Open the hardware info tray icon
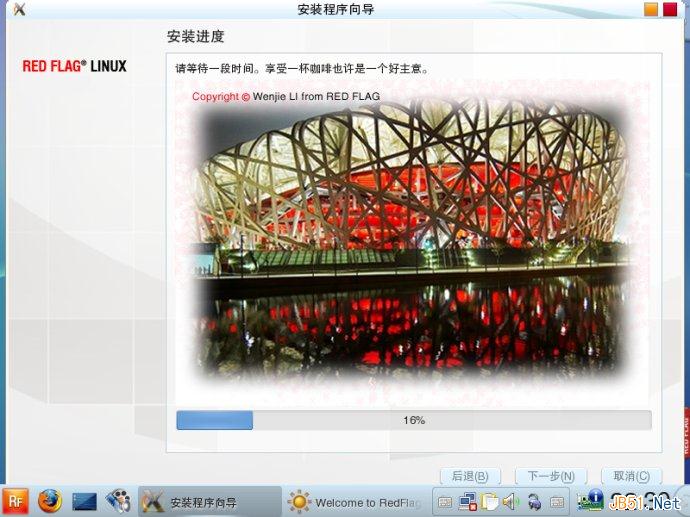 click(590, 501)
